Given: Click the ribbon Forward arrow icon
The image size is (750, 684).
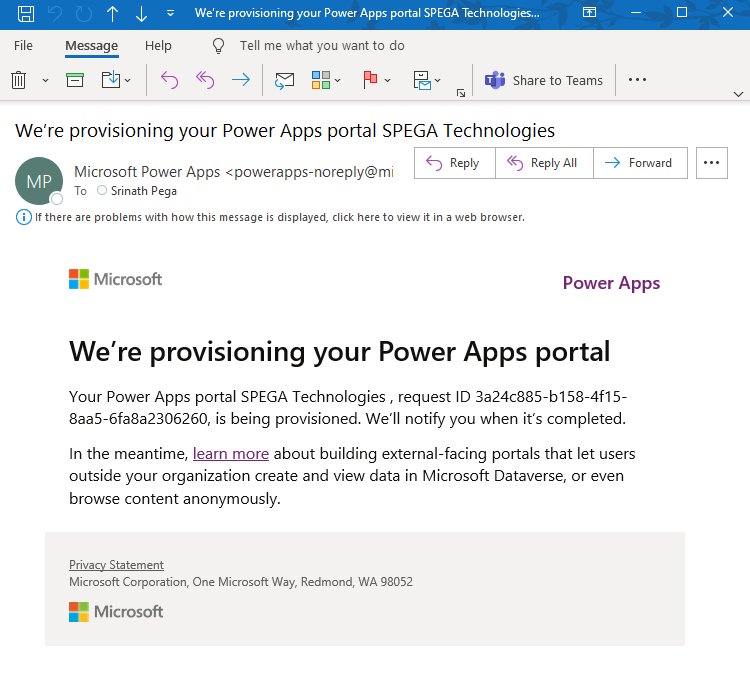Looking at the screenshot, I should [x=240, y=80].
